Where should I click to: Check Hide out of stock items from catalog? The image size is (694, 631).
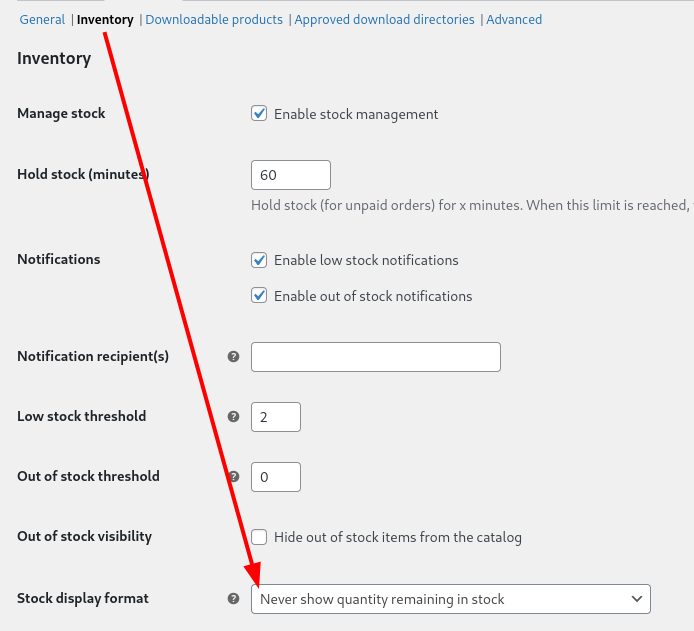coord(259,537)
